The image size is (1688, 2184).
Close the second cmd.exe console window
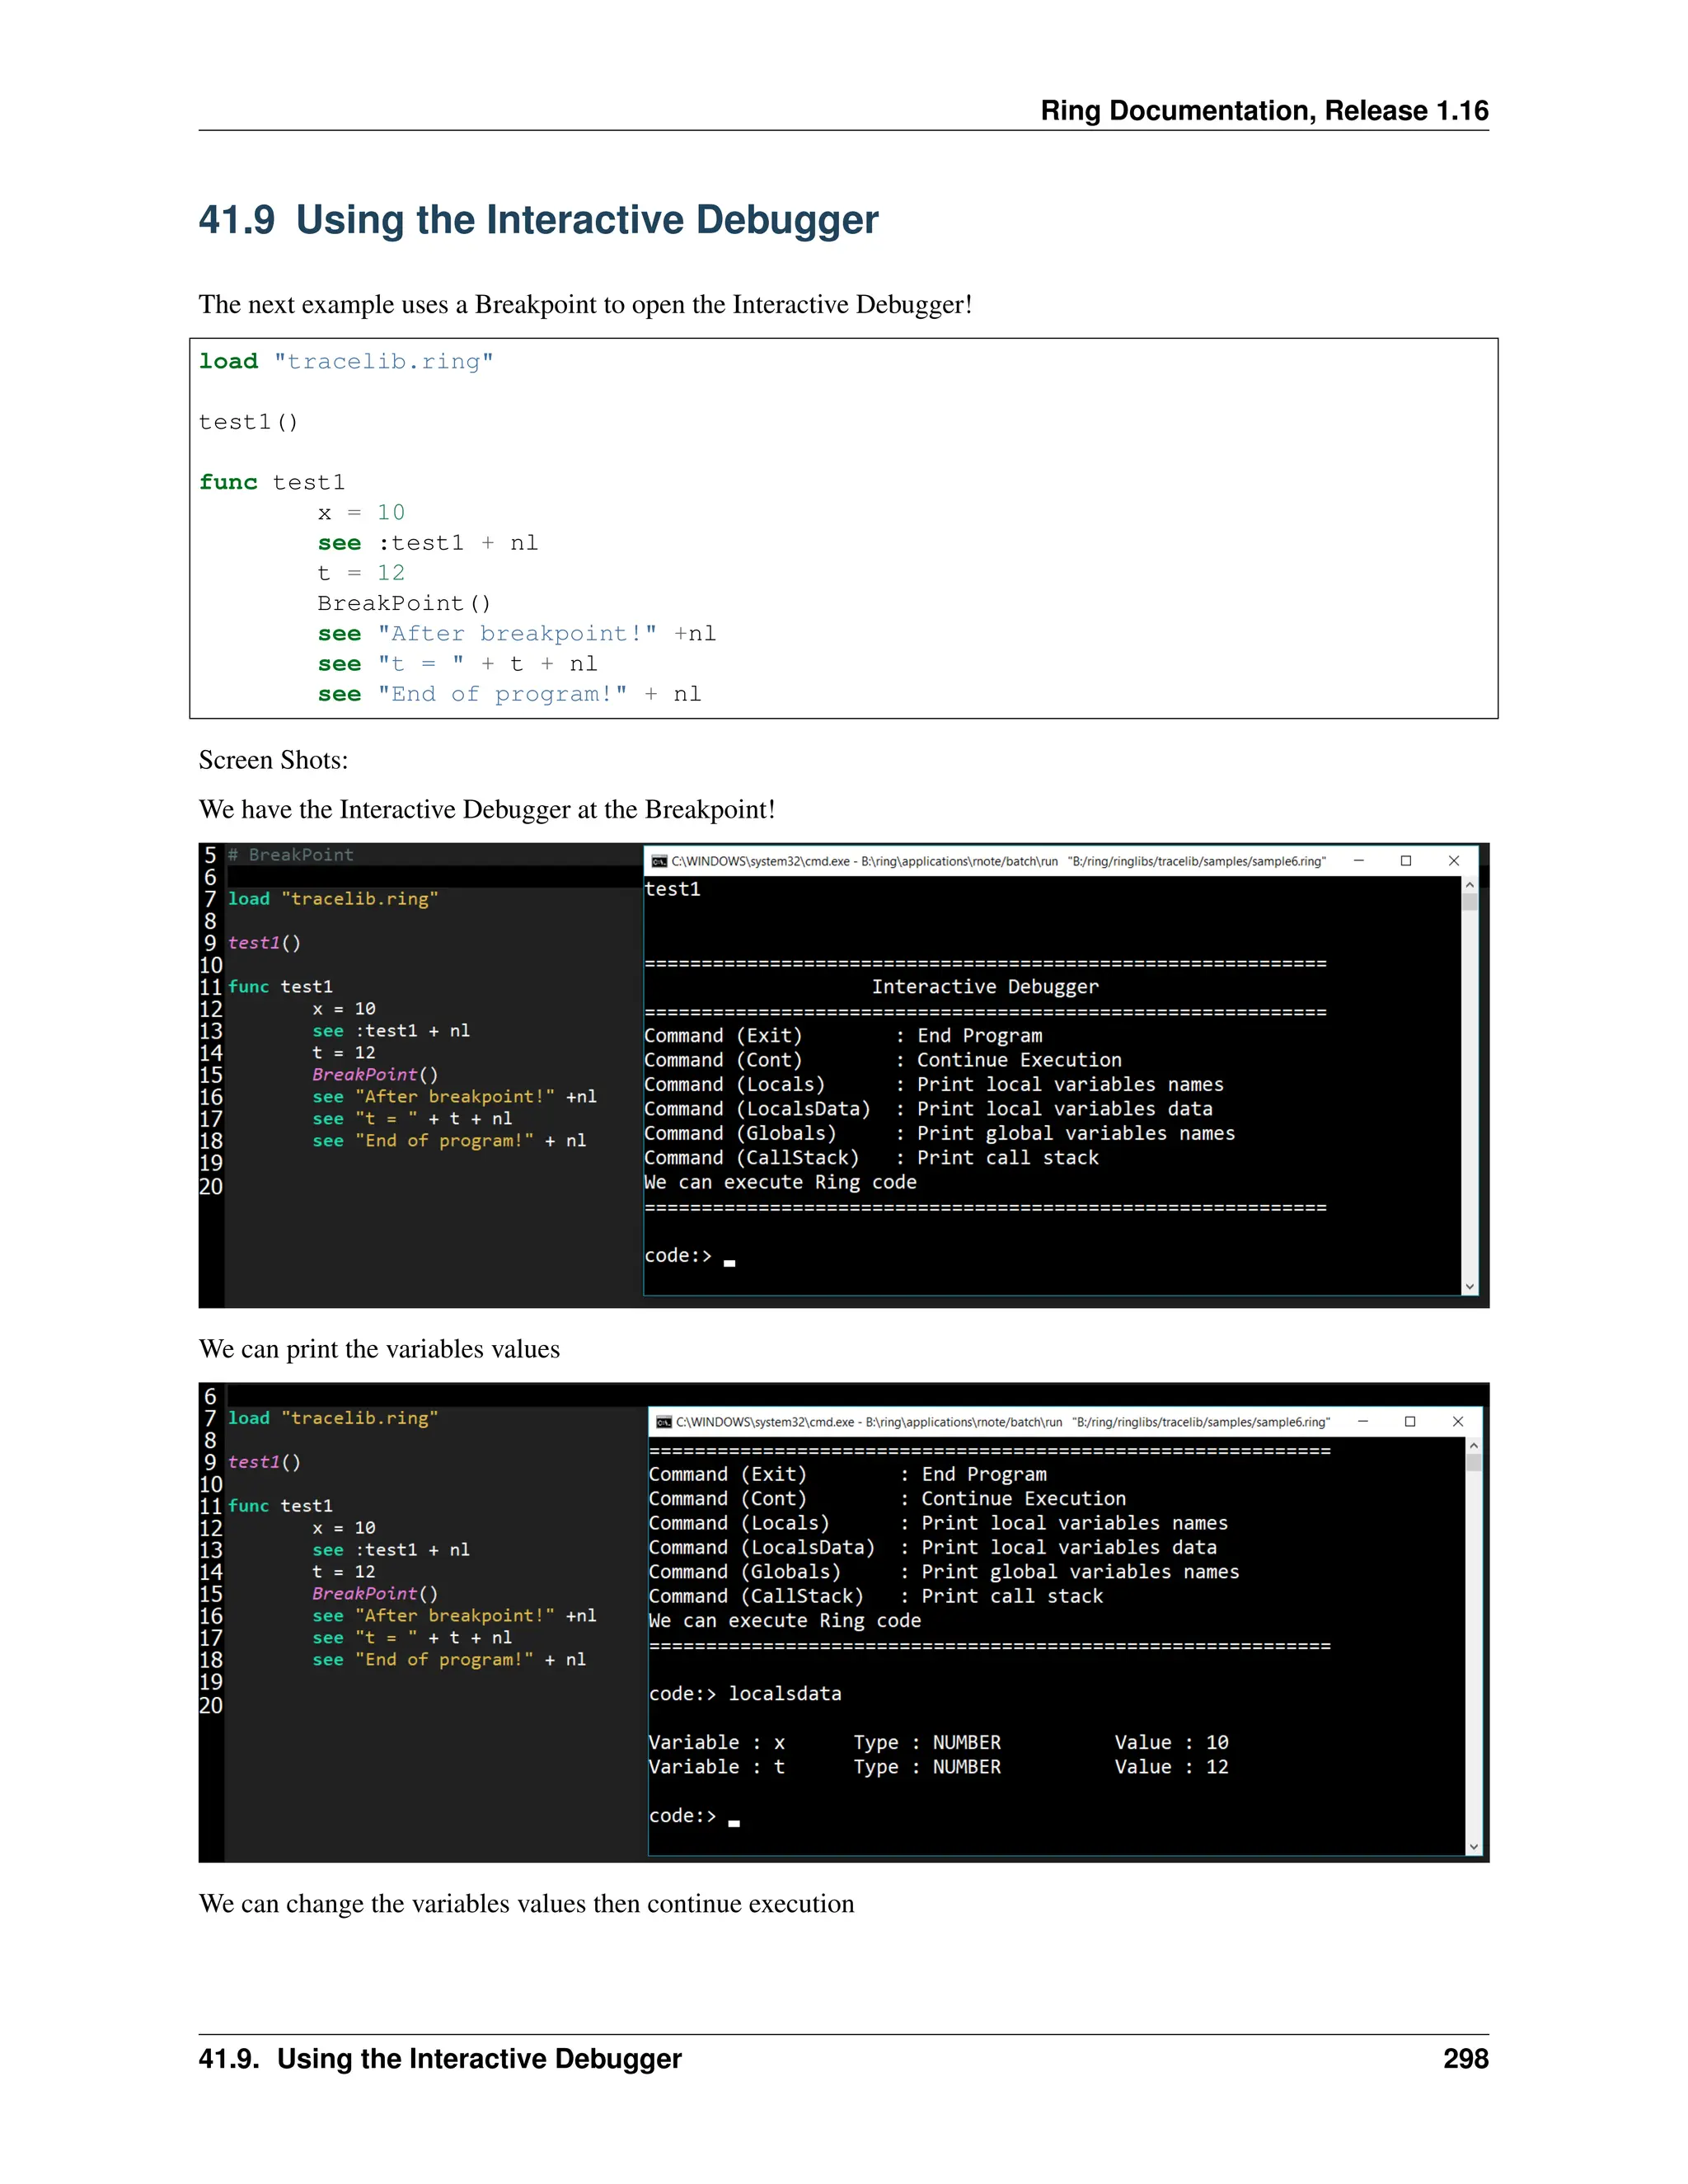tap(1458, 1422)
